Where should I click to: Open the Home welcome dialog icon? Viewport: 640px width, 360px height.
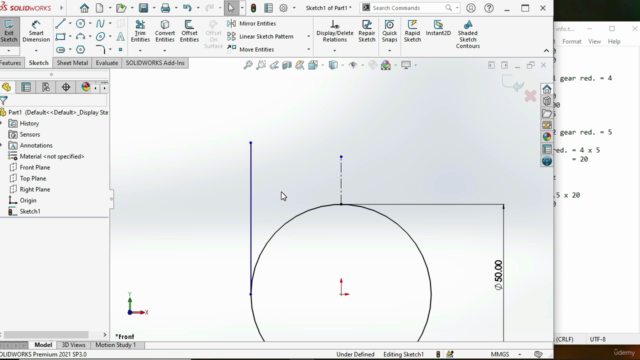tap(84, 8)
